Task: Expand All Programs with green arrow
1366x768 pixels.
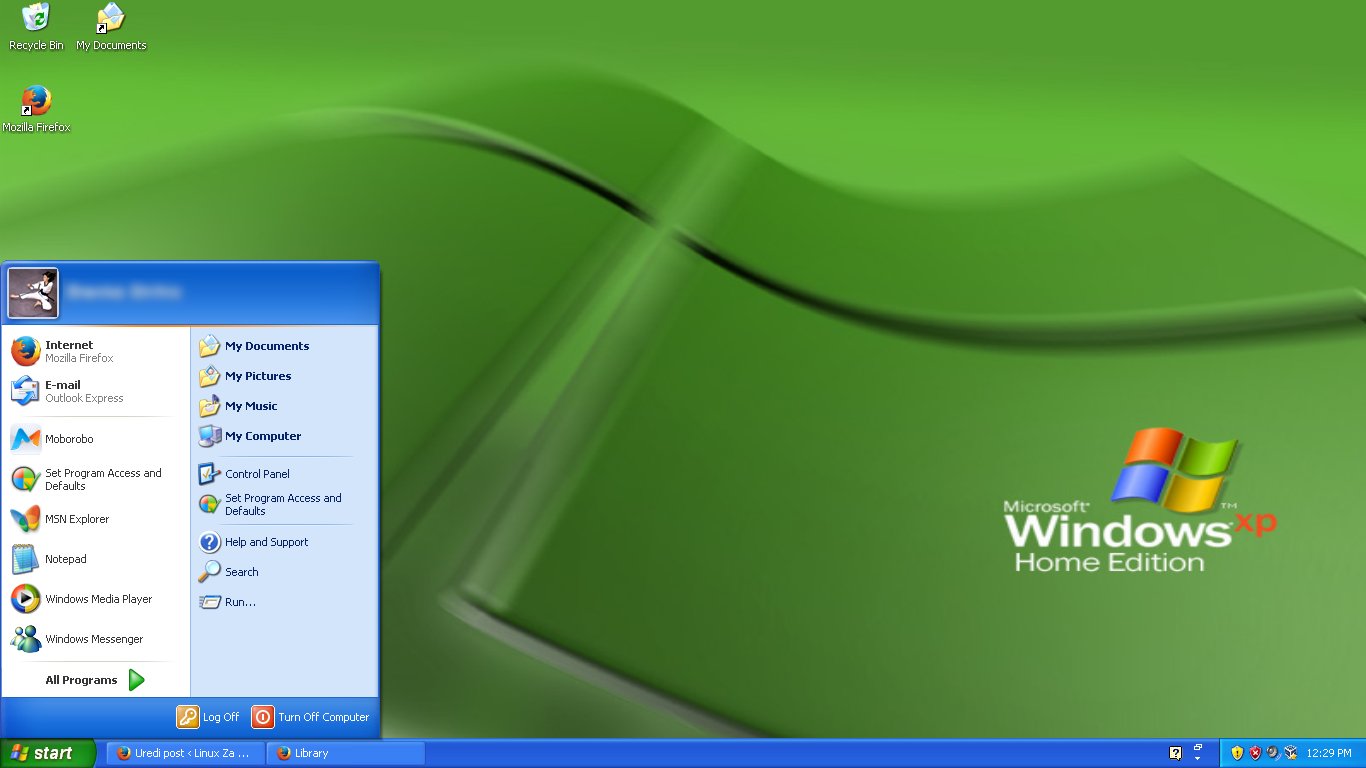Action: [x=95, y=680]
